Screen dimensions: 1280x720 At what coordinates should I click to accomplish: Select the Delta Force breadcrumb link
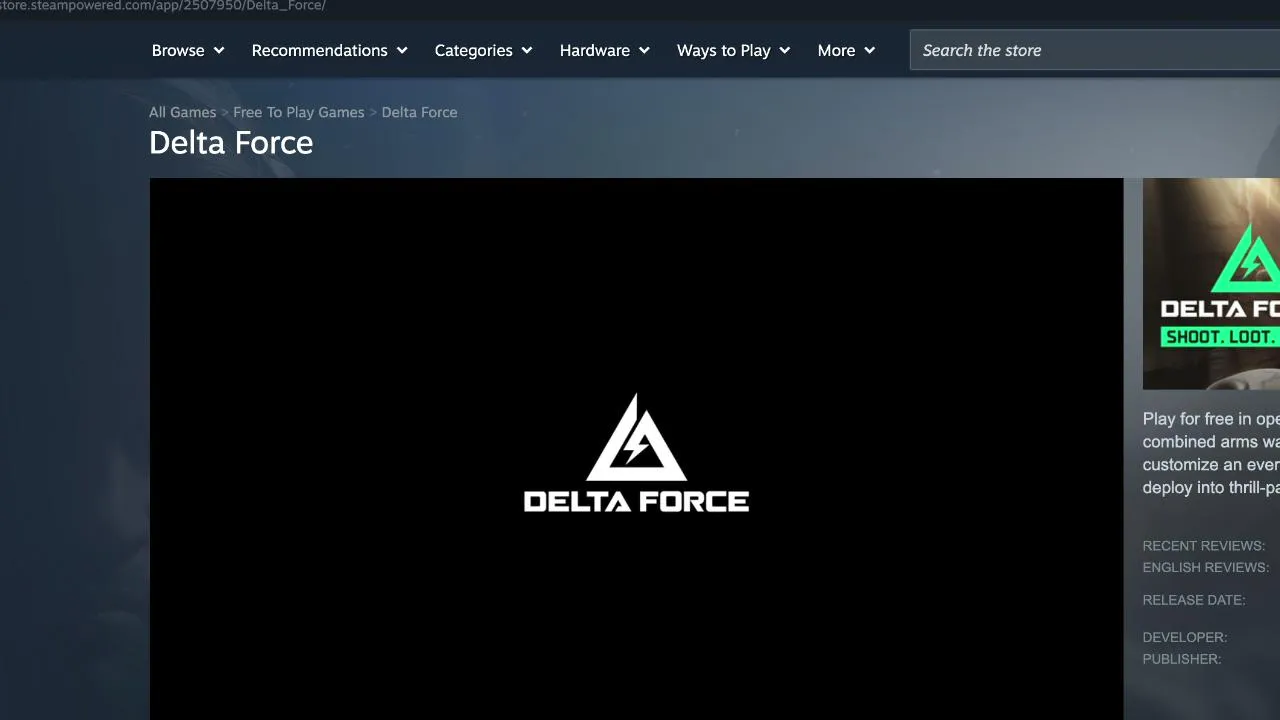(420, 112)
